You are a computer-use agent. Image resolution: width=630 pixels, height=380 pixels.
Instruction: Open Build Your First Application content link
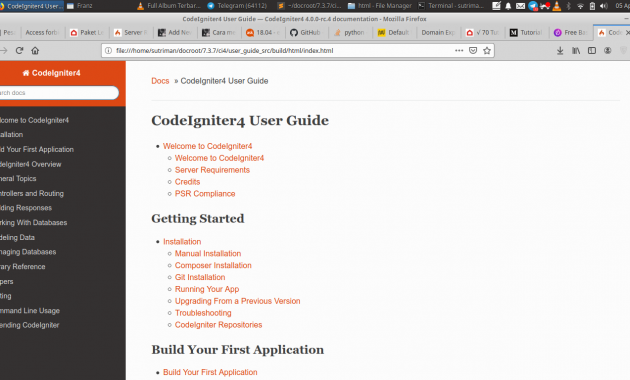(210, 372)
